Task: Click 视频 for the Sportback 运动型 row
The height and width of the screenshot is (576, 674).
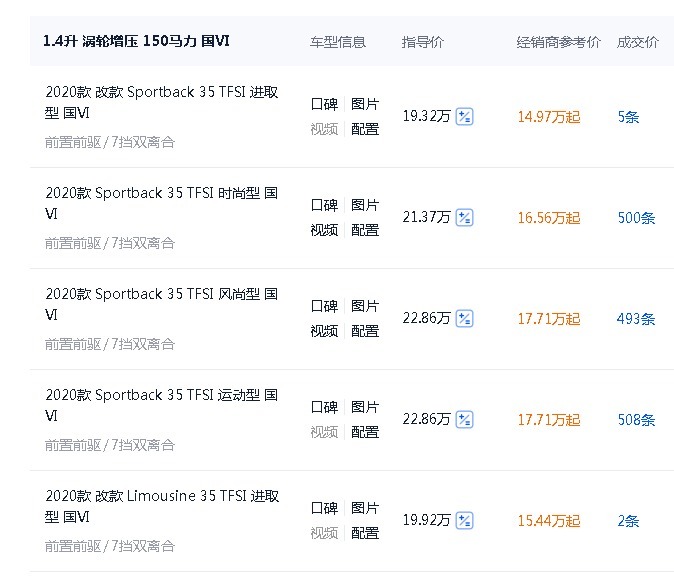Action: click(324, 432)
